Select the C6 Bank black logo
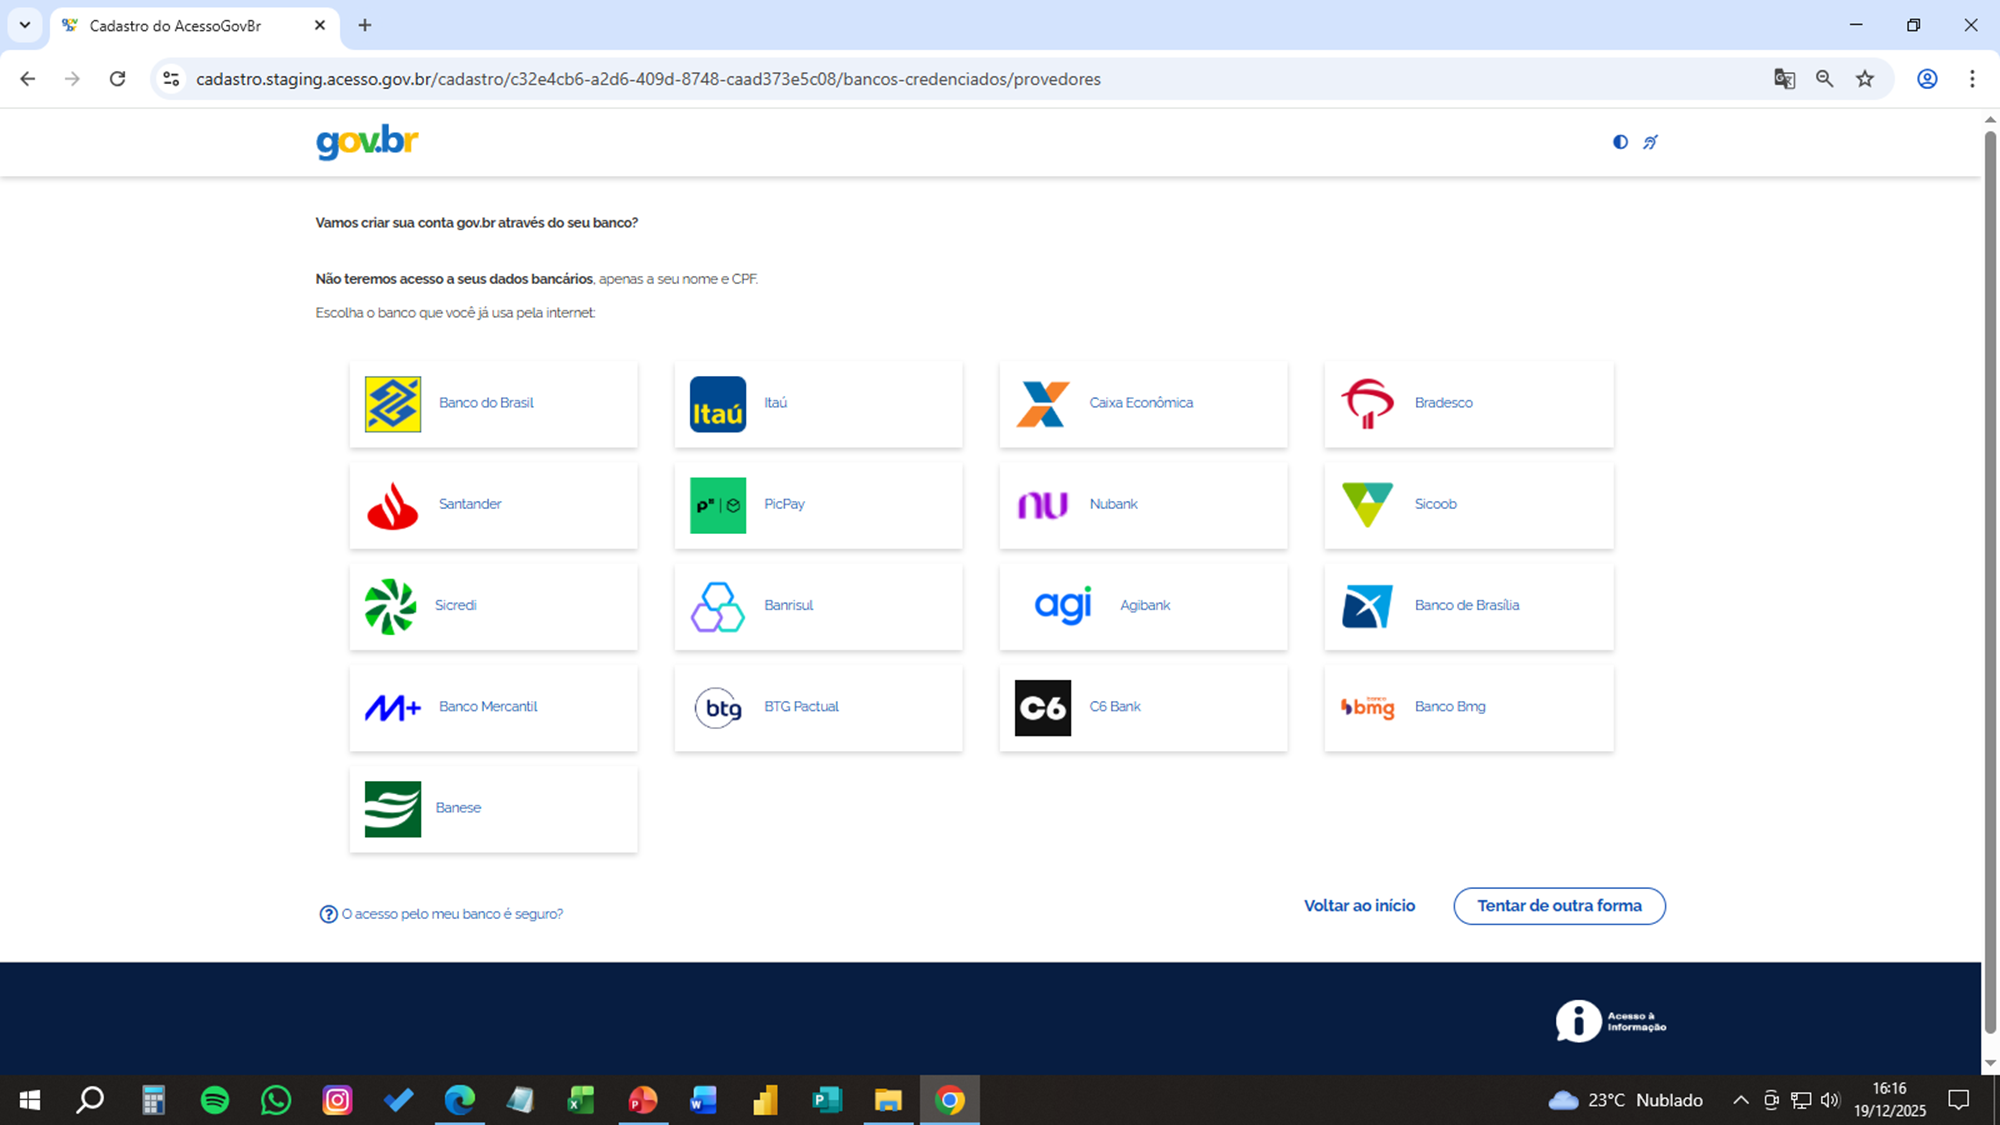 coord(1042,707)
